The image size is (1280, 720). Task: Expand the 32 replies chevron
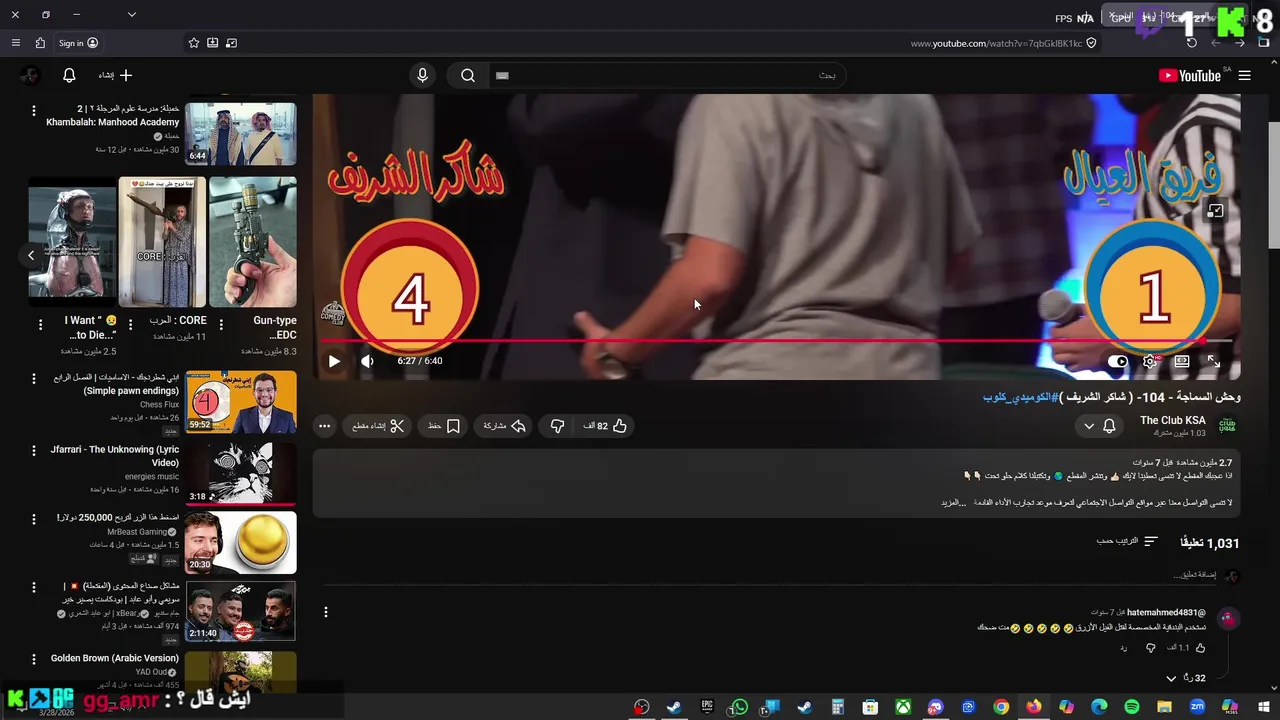pyautogui.click(x=1171, y=678)
